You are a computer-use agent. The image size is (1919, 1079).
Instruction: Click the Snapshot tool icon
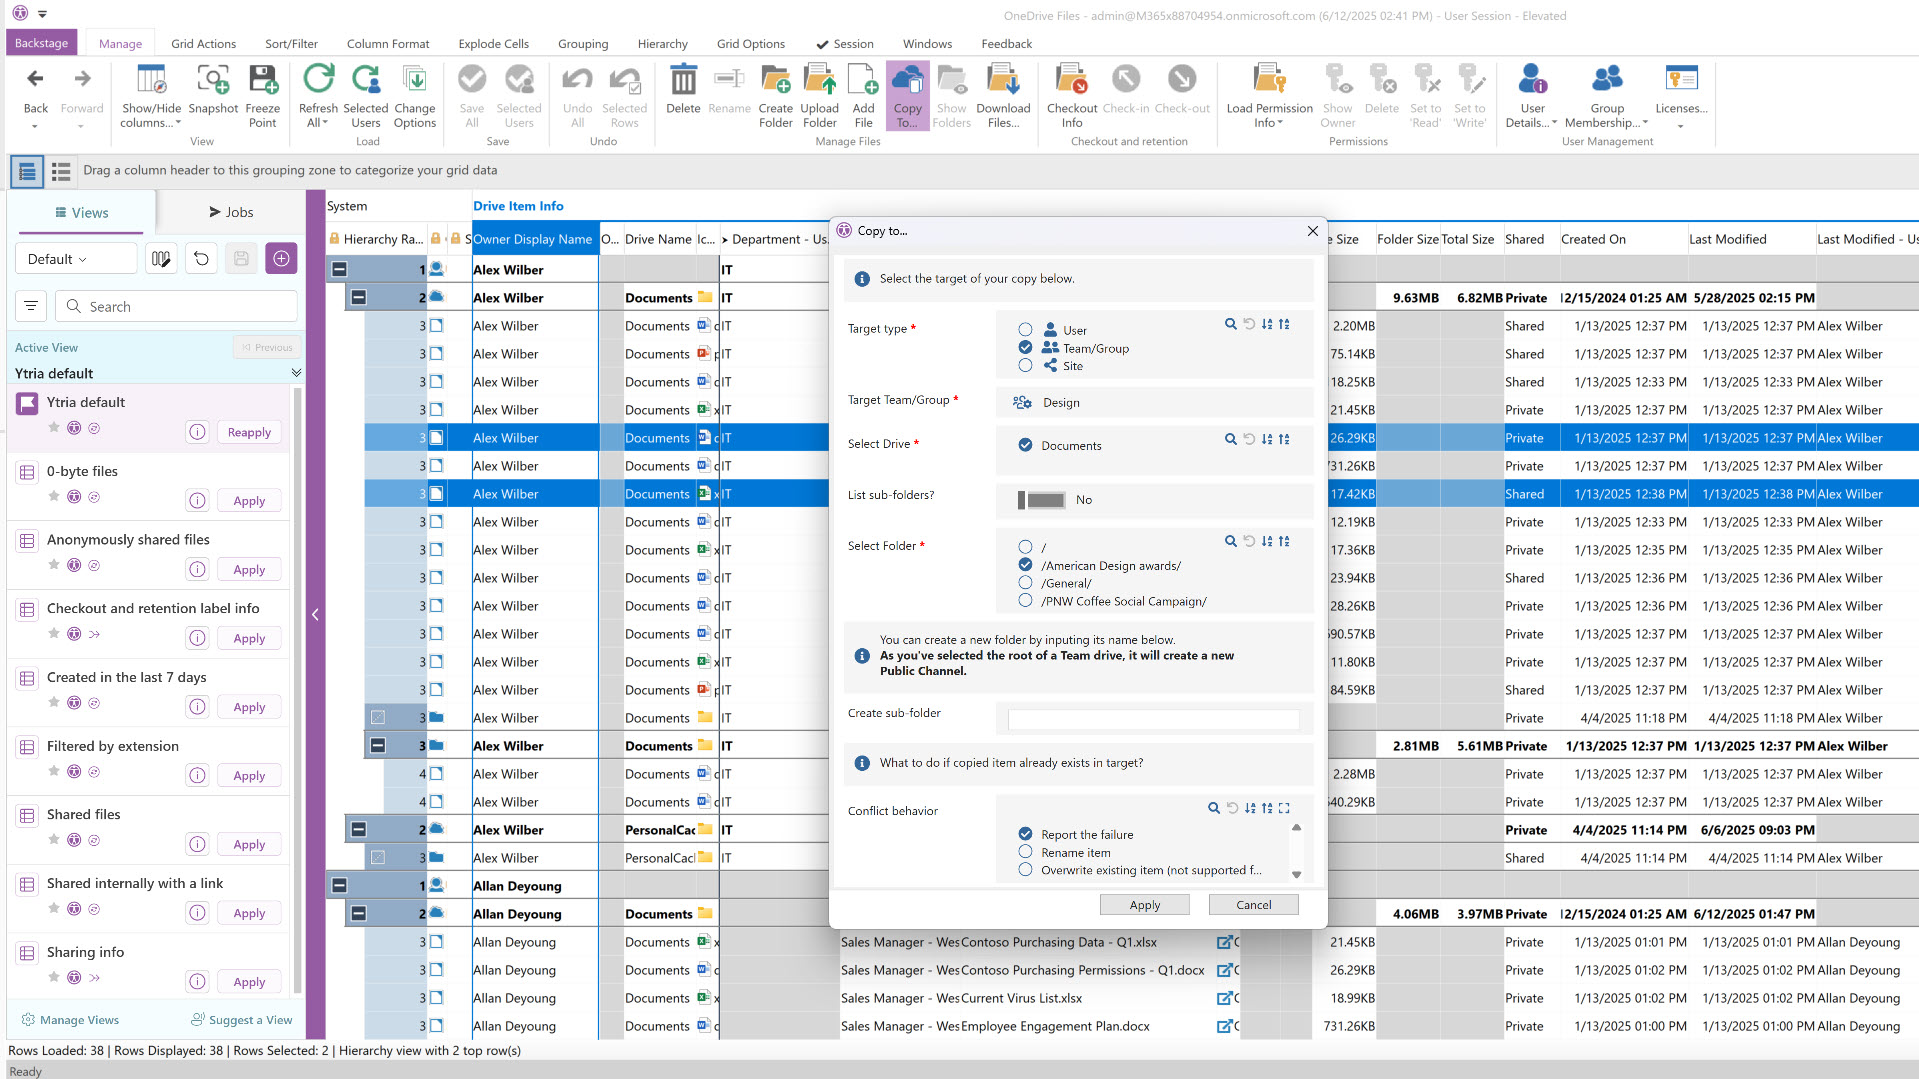pos(213,80)
